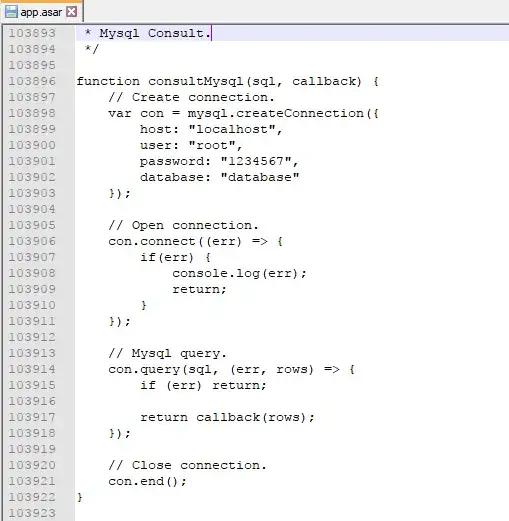This screenshot has height=521, width=509.
Task: Select the app.asar tab
Action: [41, 12]
